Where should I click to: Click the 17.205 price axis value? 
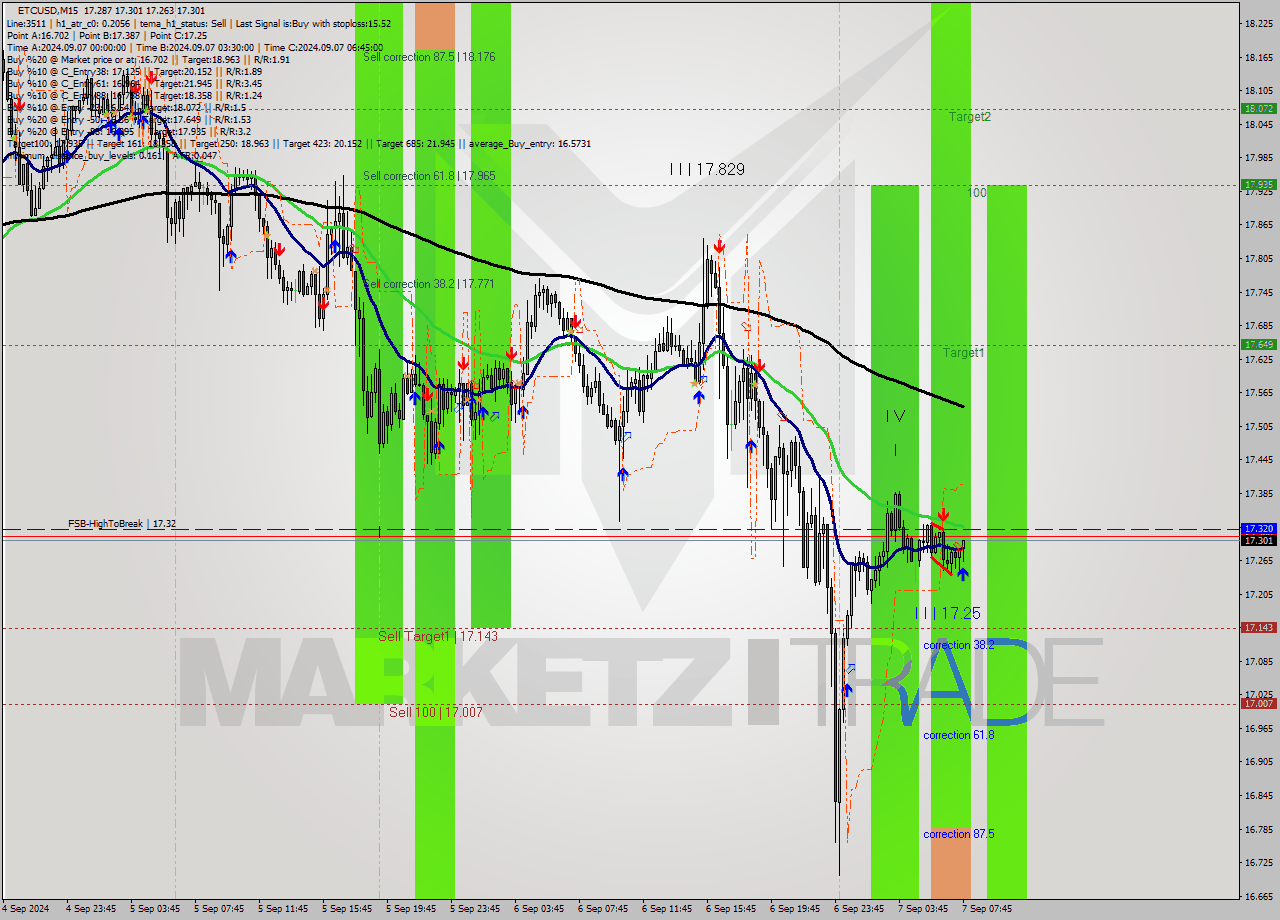tap(1258, 594)
